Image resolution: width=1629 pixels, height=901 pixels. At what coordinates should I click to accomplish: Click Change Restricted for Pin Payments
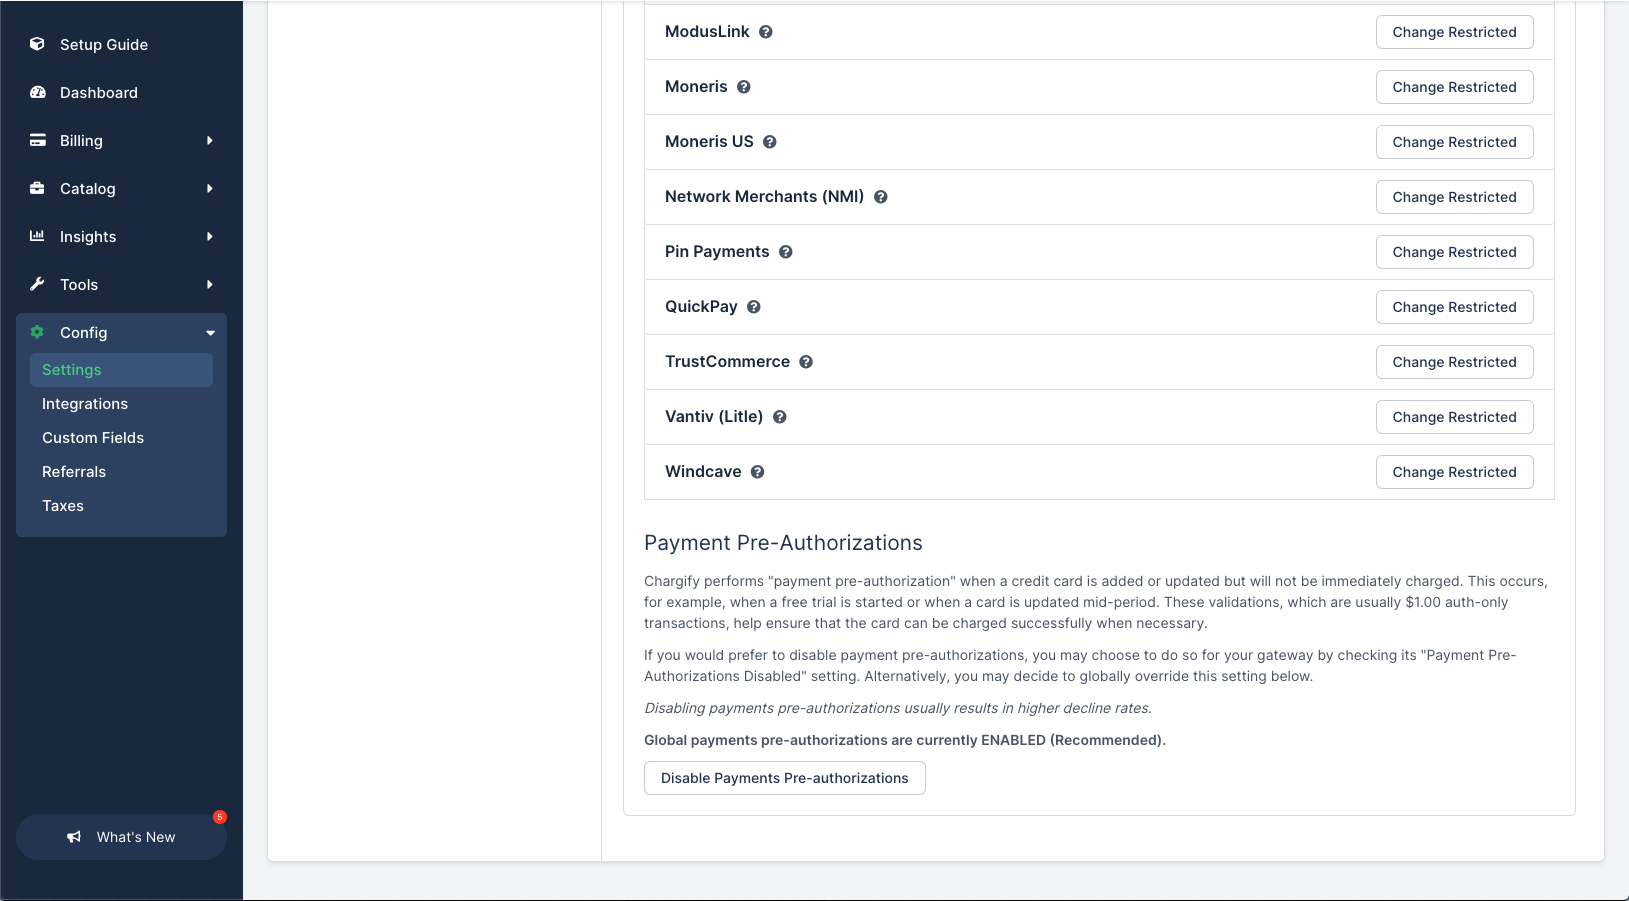1454,252
